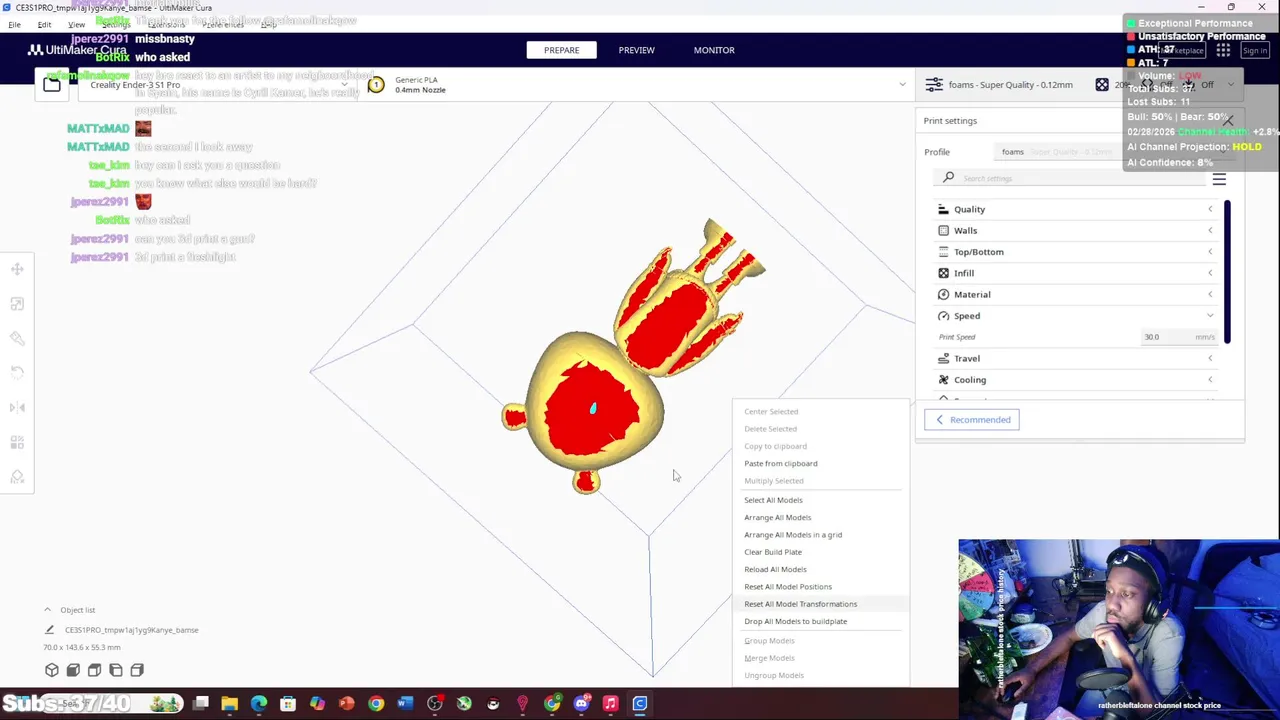This screenshot has height=720, width=1280.
Task: Close the Print settings panel
Action: (x=1228, y=121)
